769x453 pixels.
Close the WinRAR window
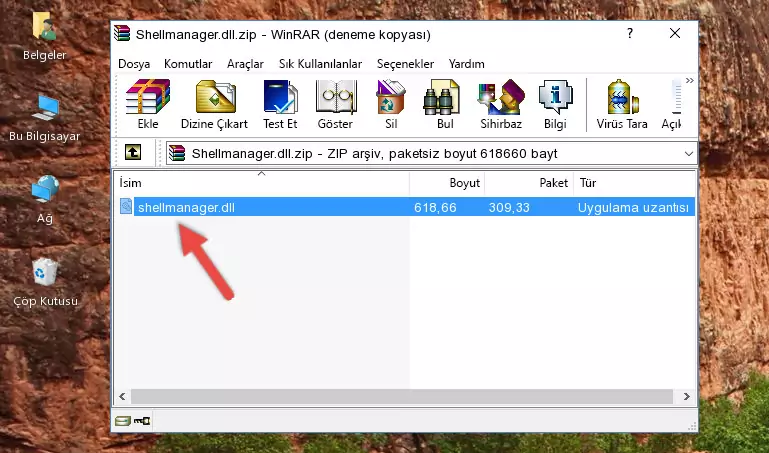pos(675,33)
